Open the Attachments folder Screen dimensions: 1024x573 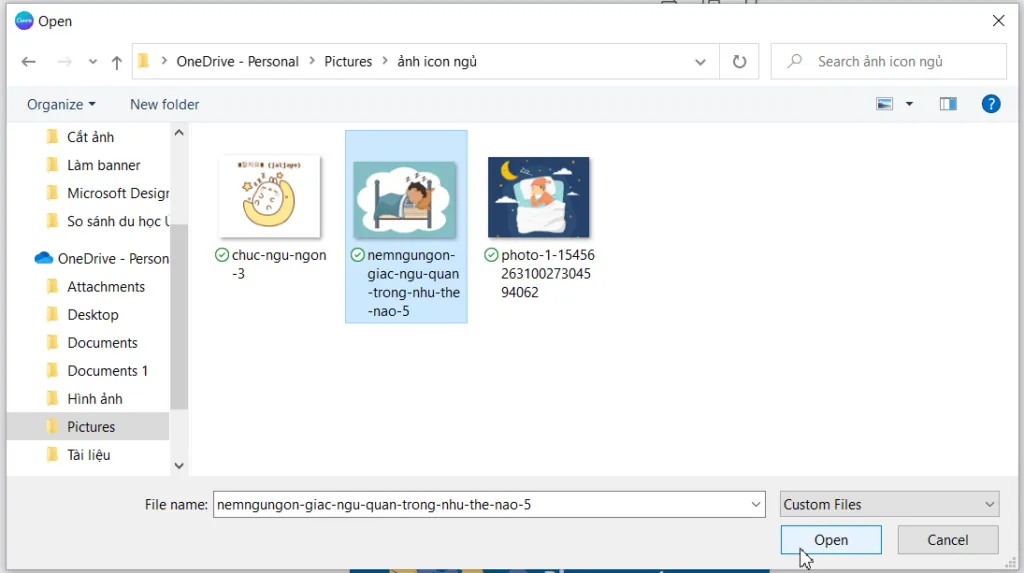pos(106,287)
